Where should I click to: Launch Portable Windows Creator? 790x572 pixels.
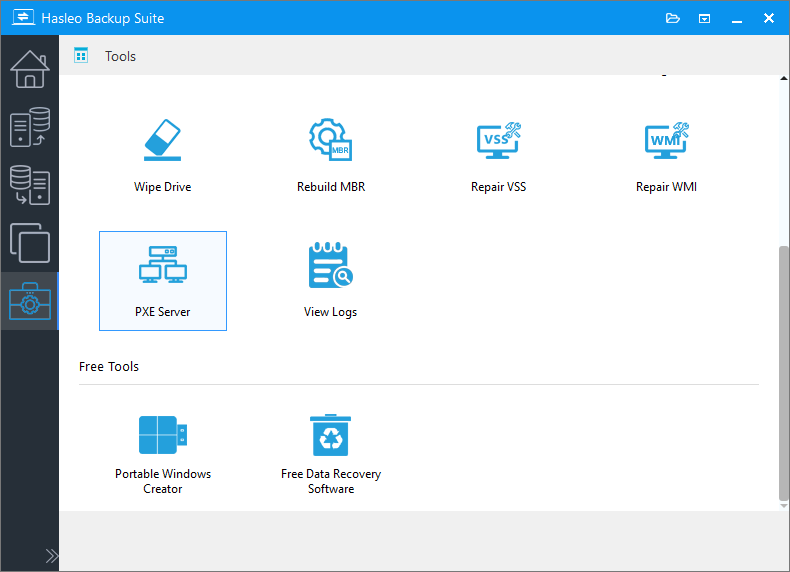pos(163,455)
